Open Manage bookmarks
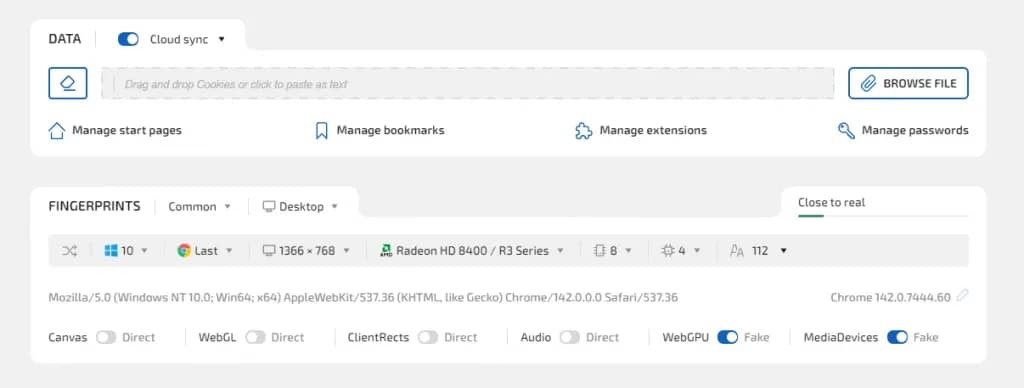Image resolution: width=1024 pixels, height=388 pixels. coord(380,131)
